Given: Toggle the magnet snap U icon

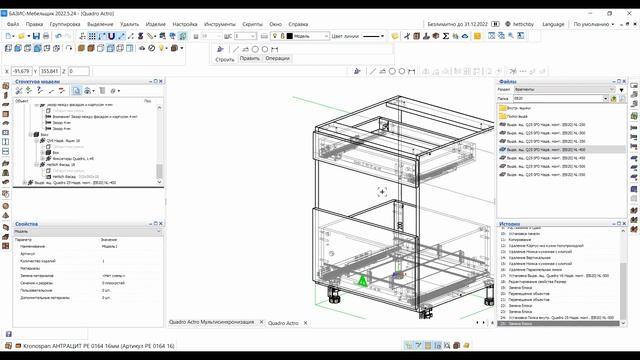Looking at the screenshot, I should 111,36.
